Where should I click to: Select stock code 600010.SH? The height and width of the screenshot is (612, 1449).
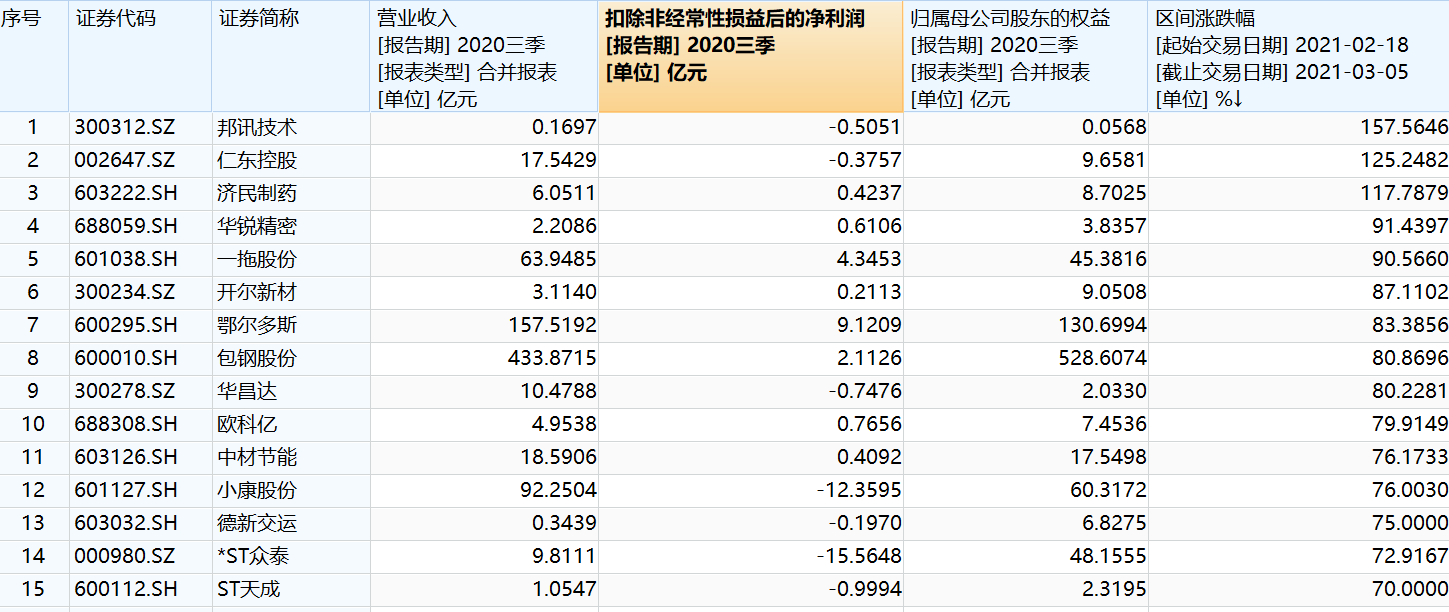point(125,359)
